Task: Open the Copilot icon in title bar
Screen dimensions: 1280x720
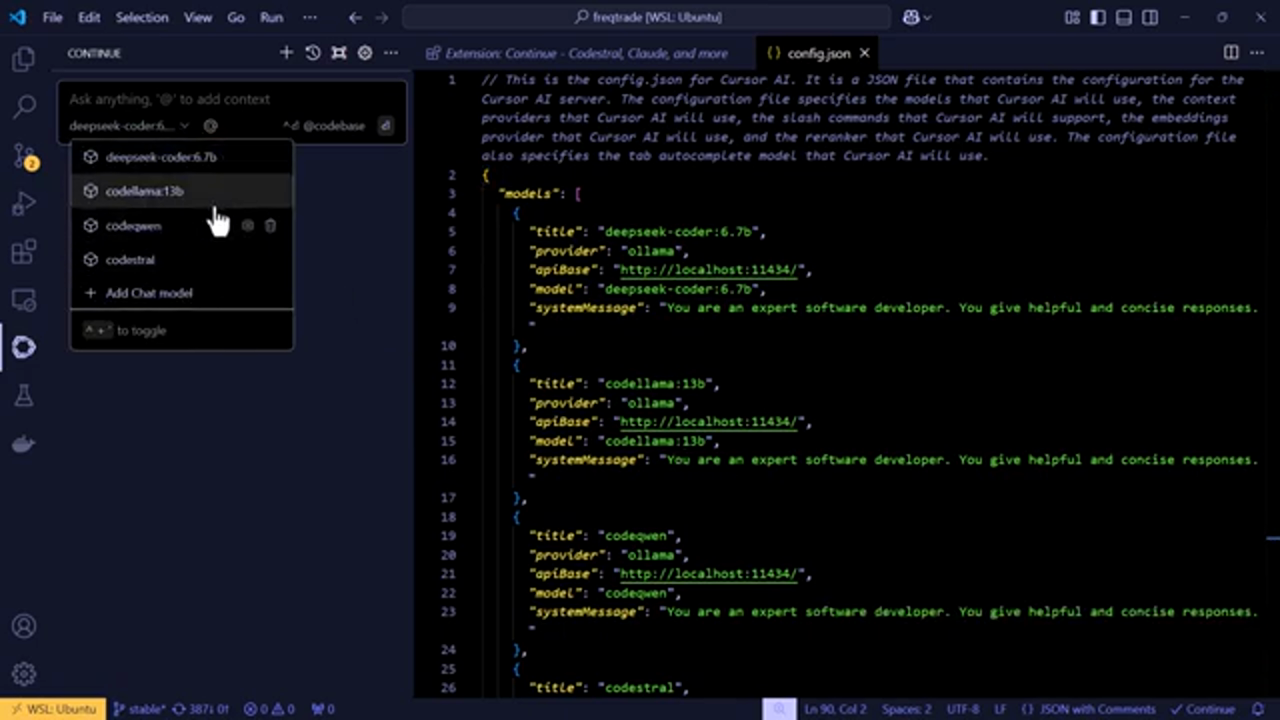Action: pyautogui.click(x=910, y=17)
